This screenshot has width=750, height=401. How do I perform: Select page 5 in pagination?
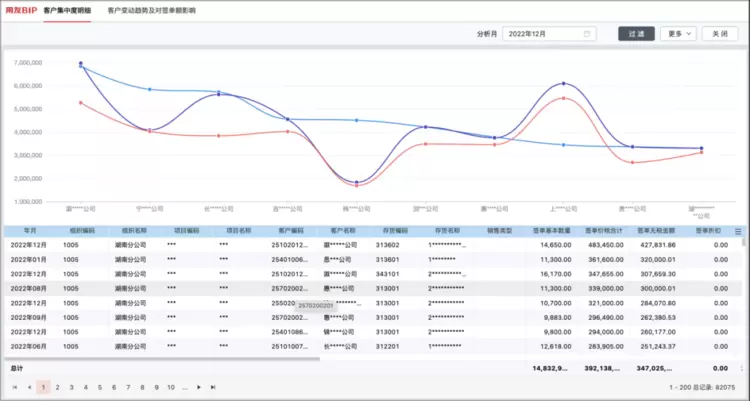point(100,386)
